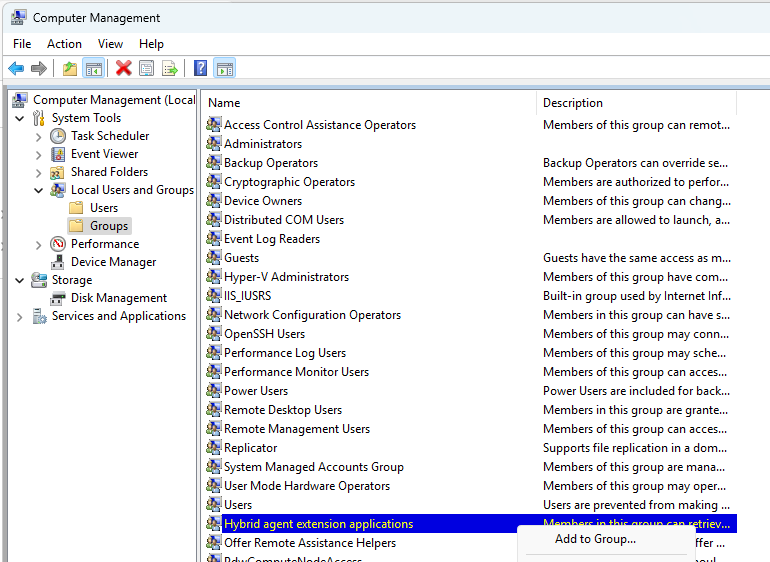The width and height of the screenshot is (770, 562).
Task: Toggle Show/Hide Console Tree toolbar button
Action: point(93,68)
